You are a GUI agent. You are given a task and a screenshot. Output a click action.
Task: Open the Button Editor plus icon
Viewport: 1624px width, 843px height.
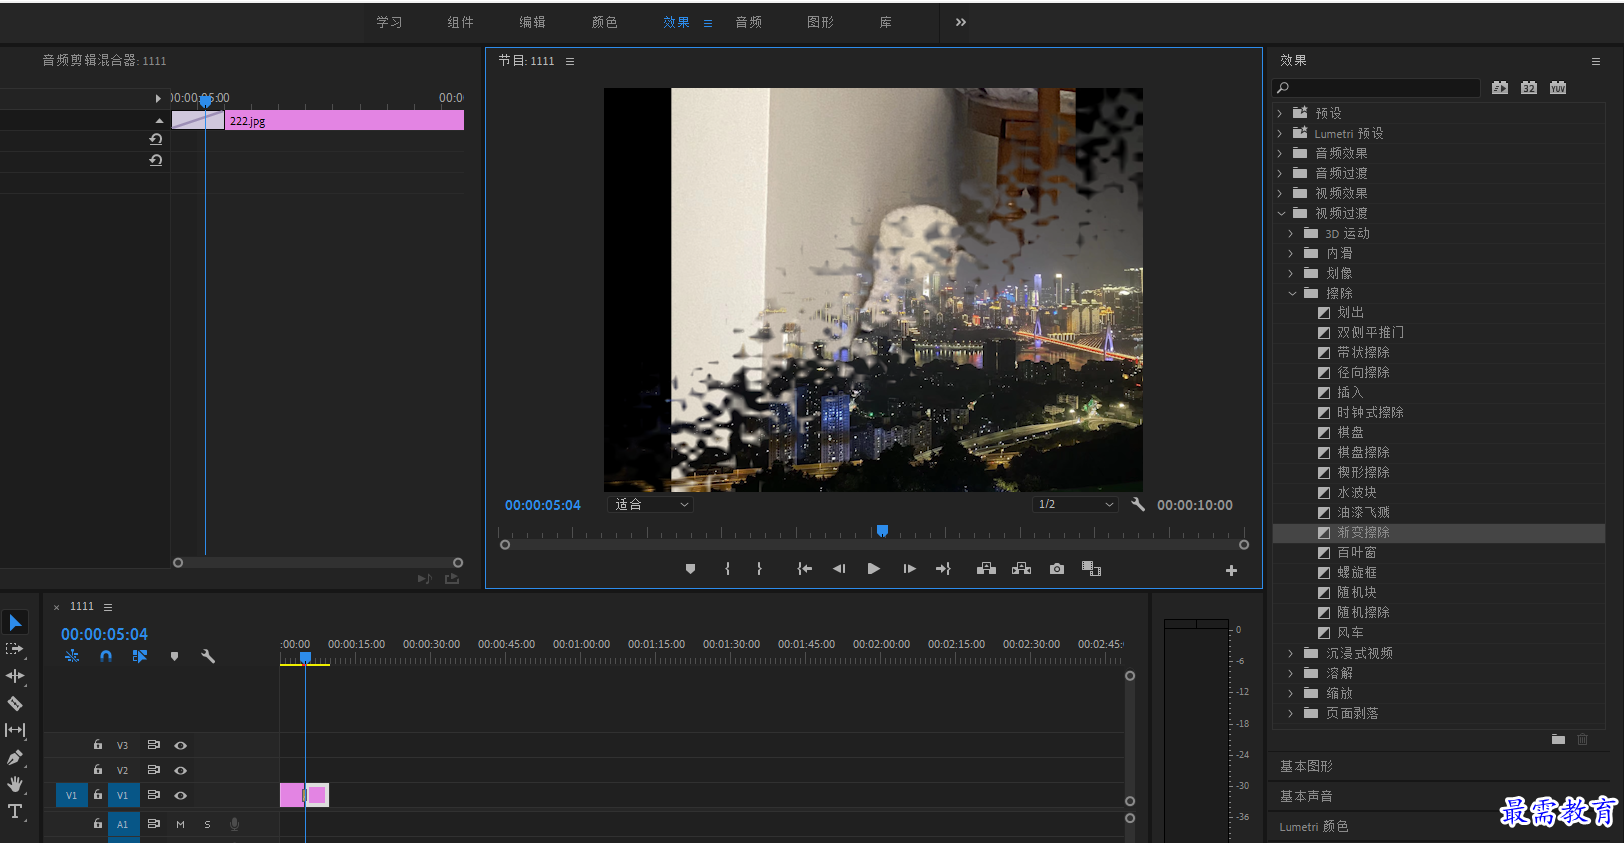coord(1231,570)
